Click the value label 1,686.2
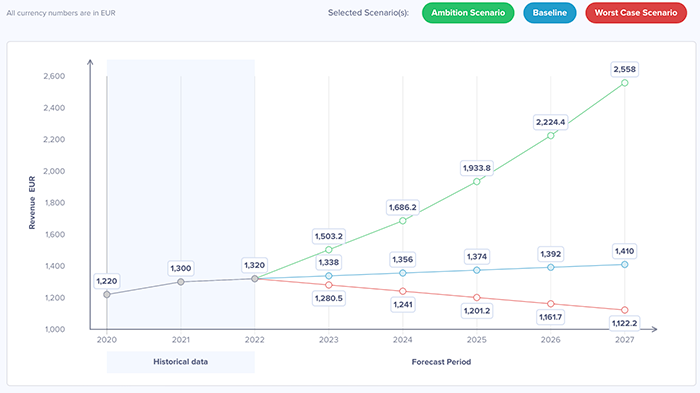700x393 pixels. point(403,207)
